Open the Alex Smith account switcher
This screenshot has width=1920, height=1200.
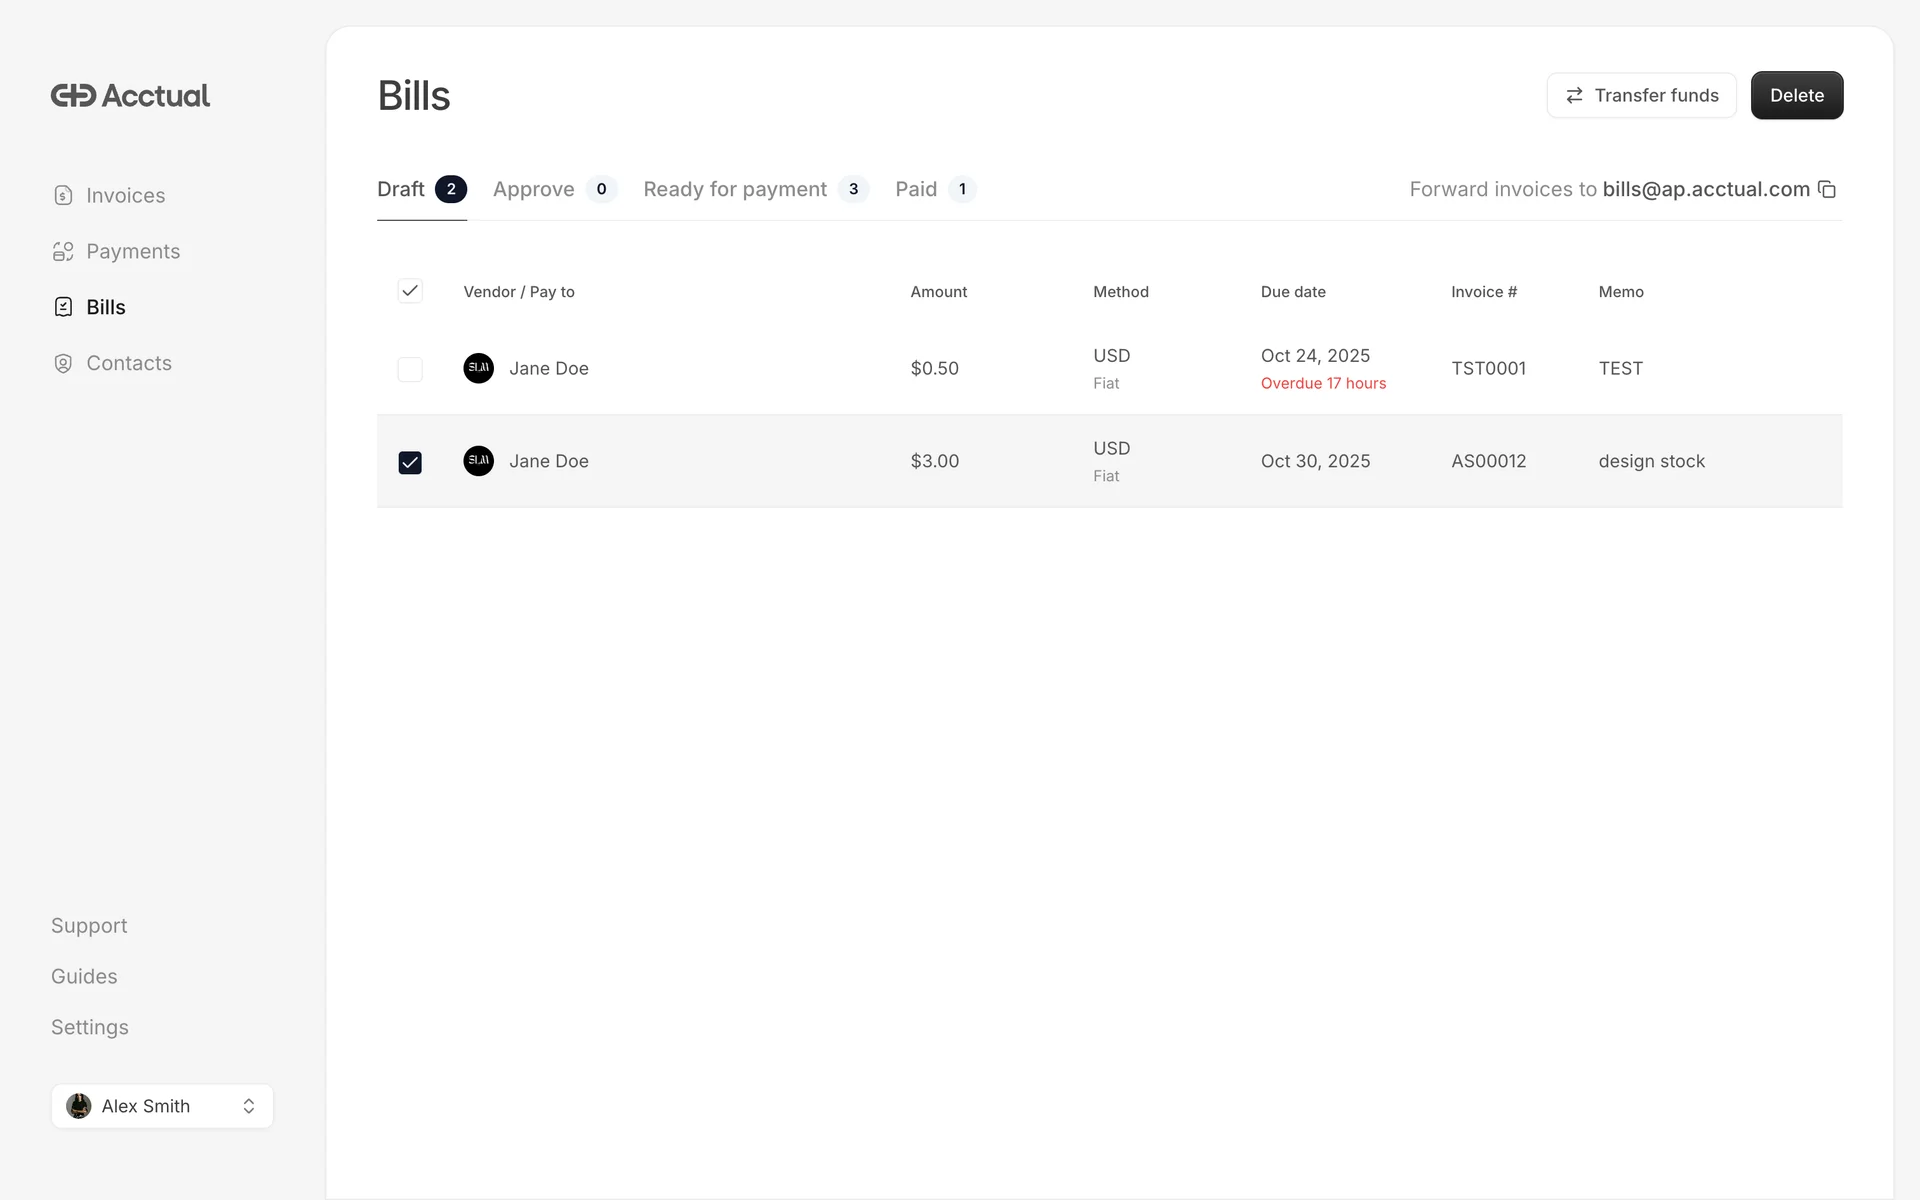(x=146, y=1106)
